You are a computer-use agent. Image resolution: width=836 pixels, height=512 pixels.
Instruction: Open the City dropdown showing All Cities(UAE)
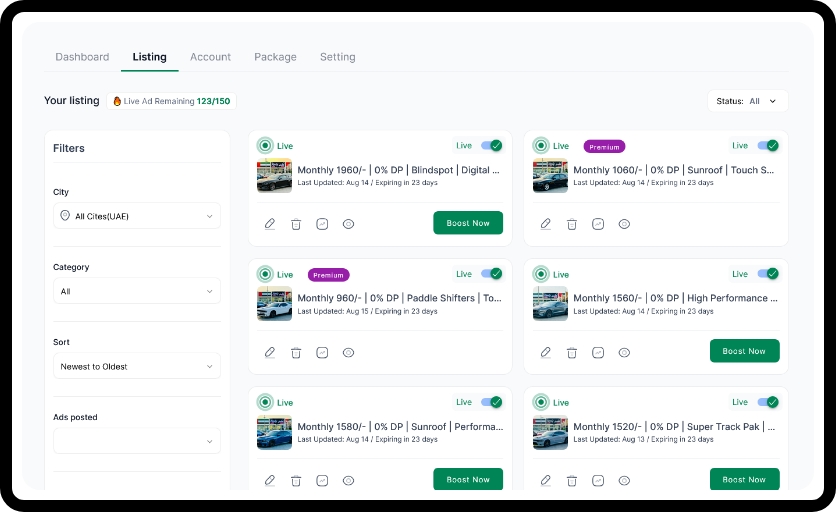pos(137,216)
